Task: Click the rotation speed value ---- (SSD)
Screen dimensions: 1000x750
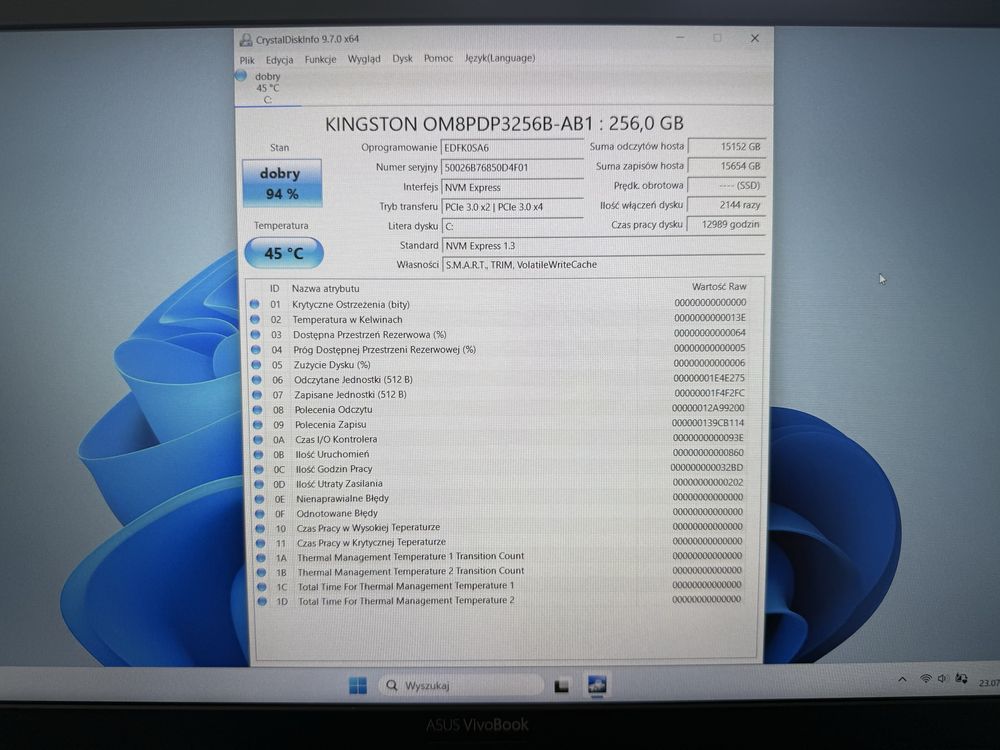Action: point(726,186)
